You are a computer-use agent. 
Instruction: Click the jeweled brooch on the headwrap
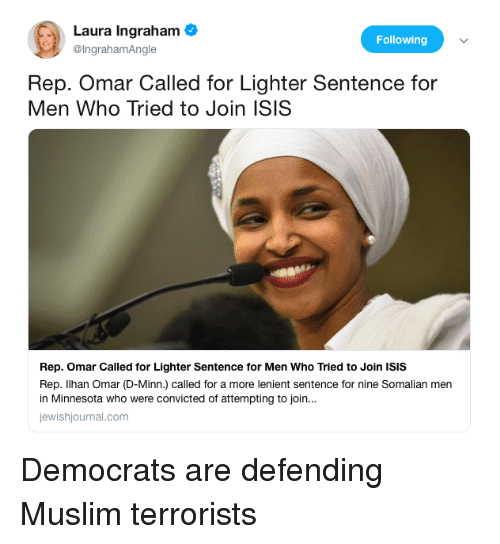216,177
